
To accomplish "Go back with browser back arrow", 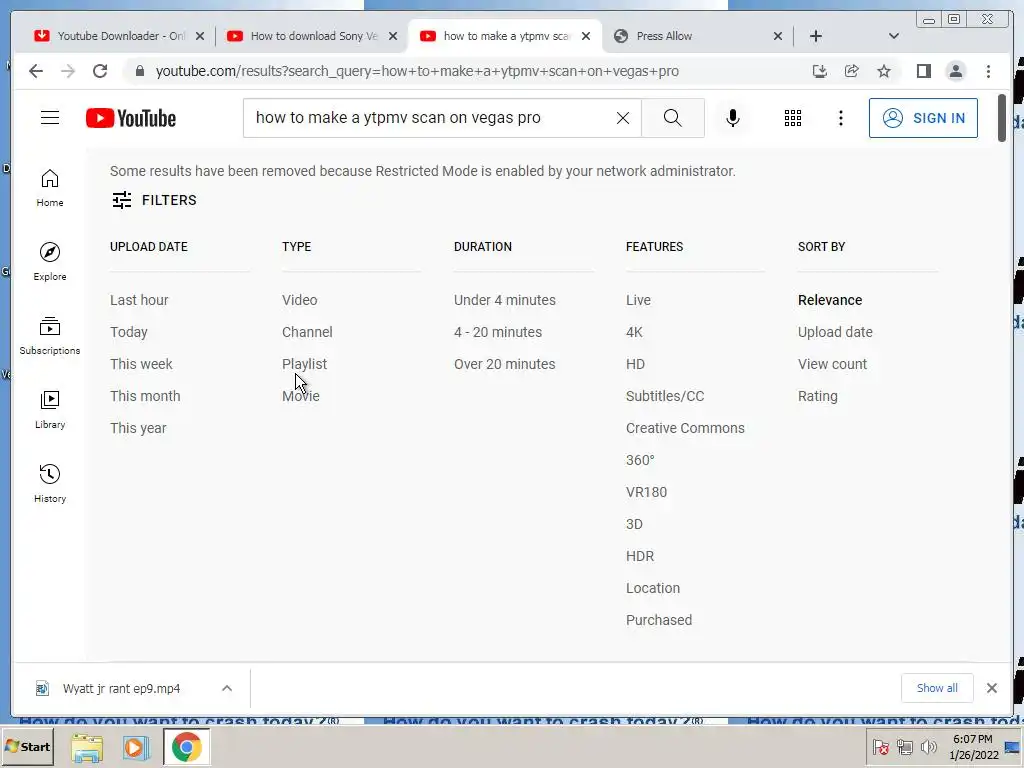I will (36, 71).
